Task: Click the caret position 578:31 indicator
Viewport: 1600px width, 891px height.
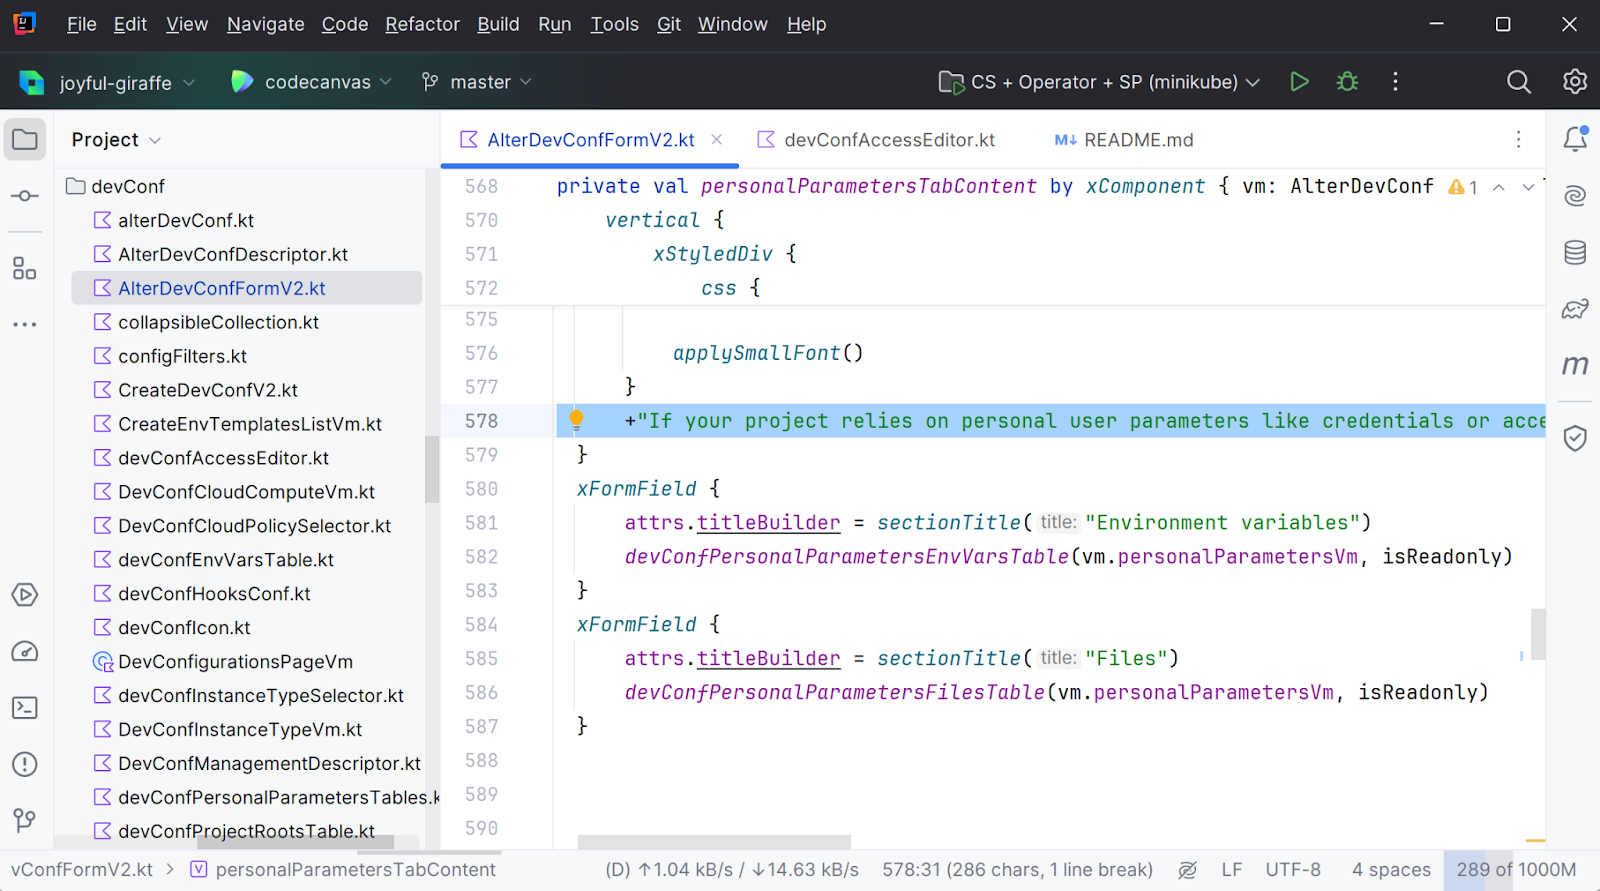Action: [1017, 870]
